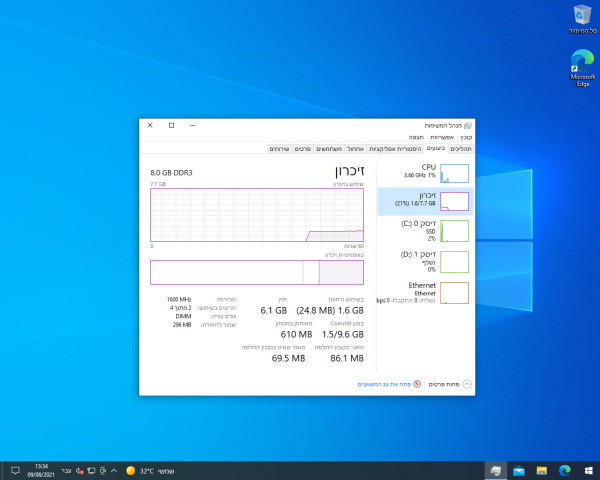Click the memory composition bar

tap(257, 273)
